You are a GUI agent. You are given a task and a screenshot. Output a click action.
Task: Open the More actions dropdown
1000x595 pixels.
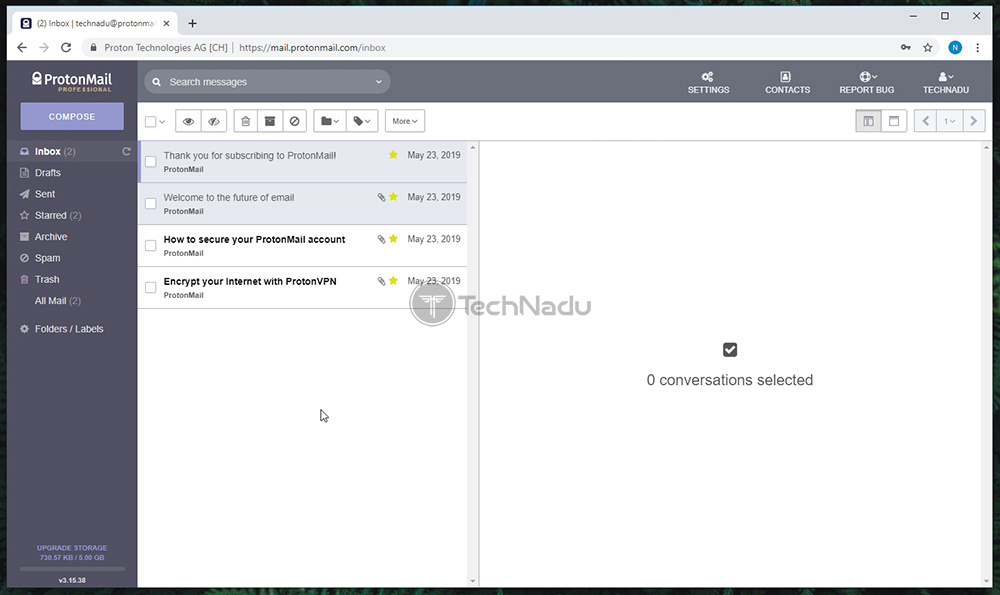tap(405, 121)
